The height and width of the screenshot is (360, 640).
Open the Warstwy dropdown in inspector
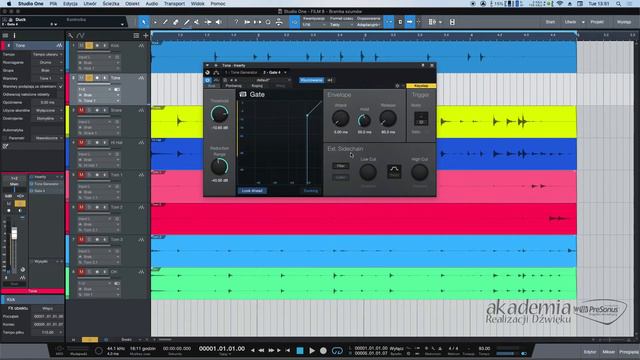pos(48,78)
